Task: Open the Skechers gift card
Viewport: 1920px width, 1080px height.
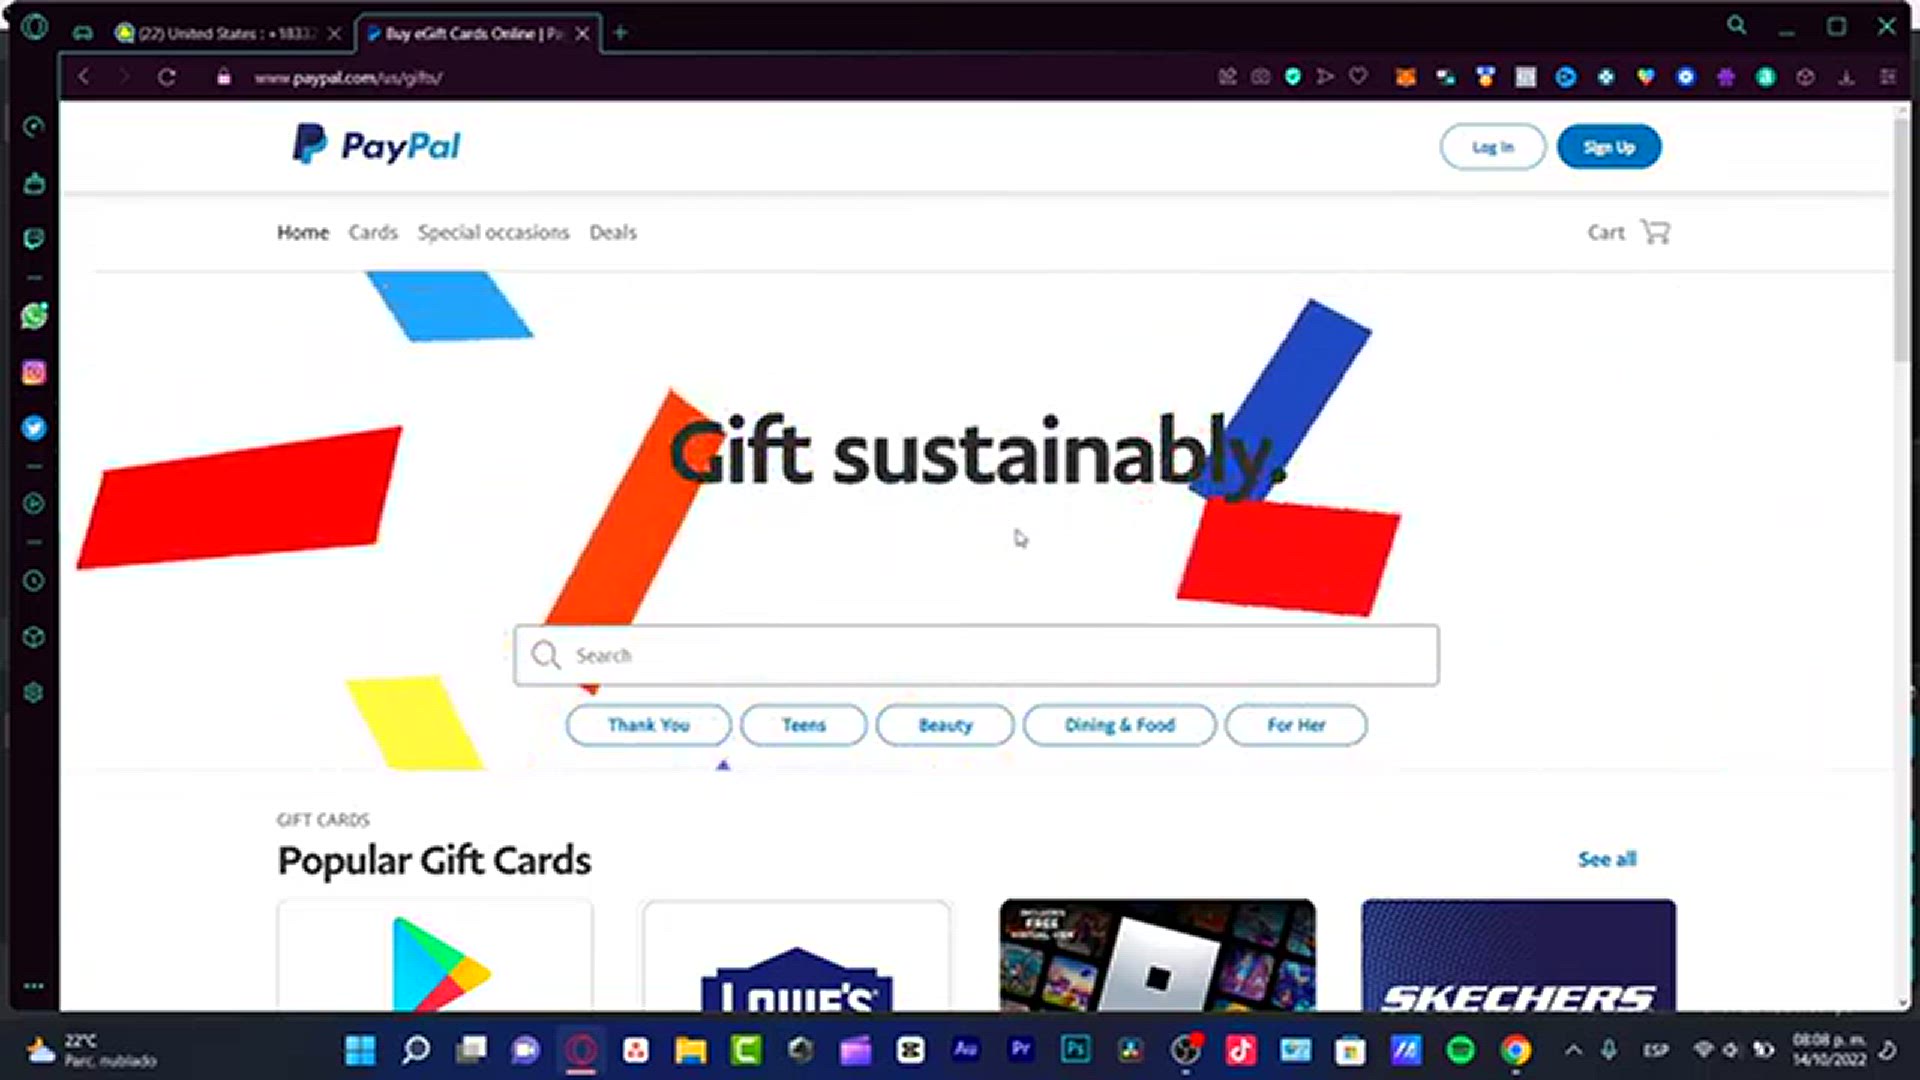Action: [1519, 956]
